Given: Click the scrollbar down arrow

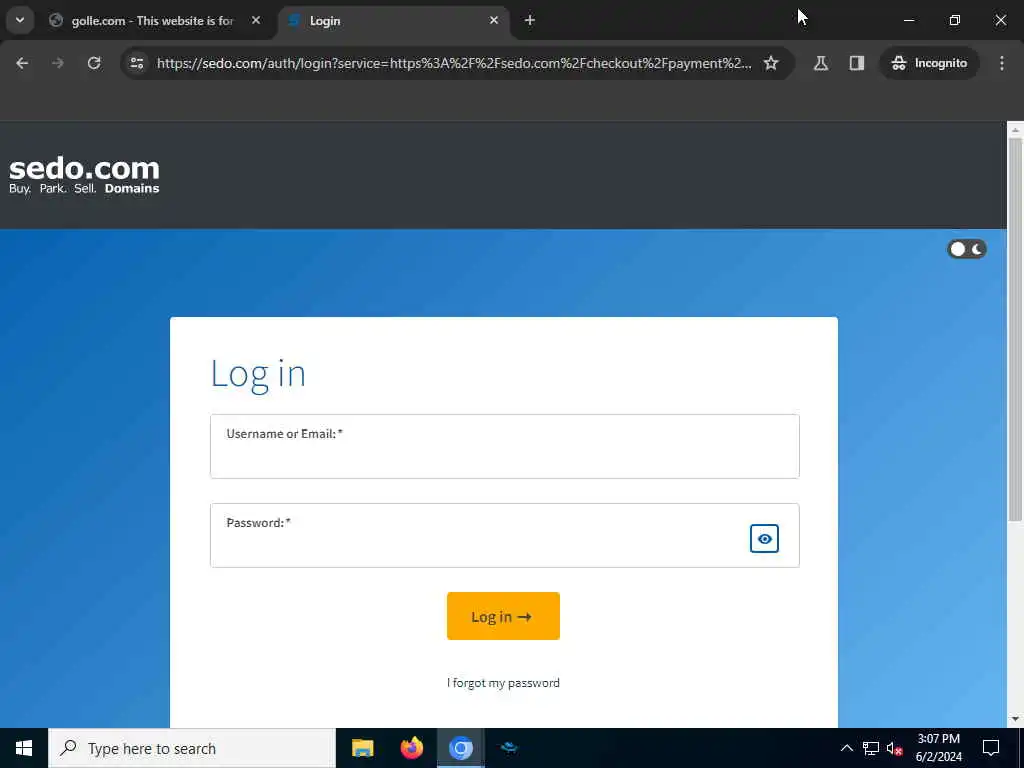Looking at the screenshot, I should pos(1015,719).
